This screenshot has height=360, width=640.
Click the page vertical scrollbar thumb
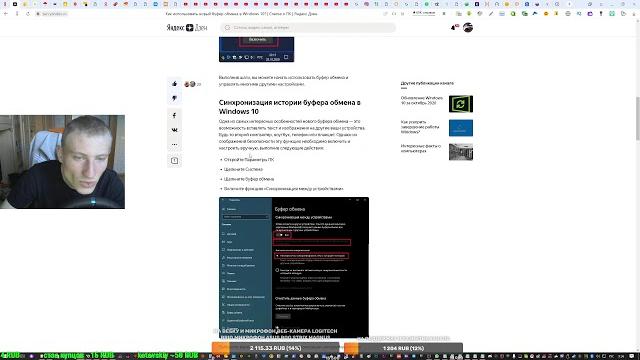point(638,118)
